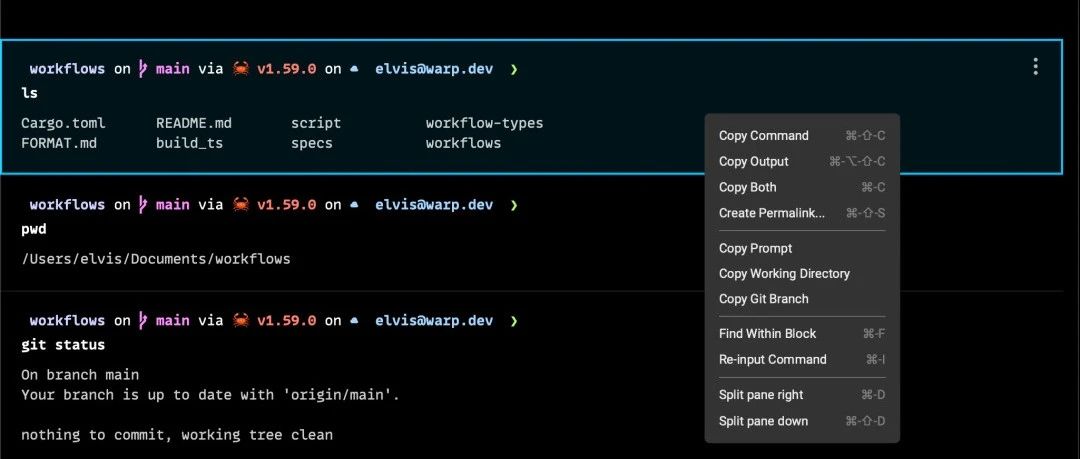Click the /Users/elvis/Documents/workflows output path
This screenshot has height=459, width=1080.
coord(156,259)
